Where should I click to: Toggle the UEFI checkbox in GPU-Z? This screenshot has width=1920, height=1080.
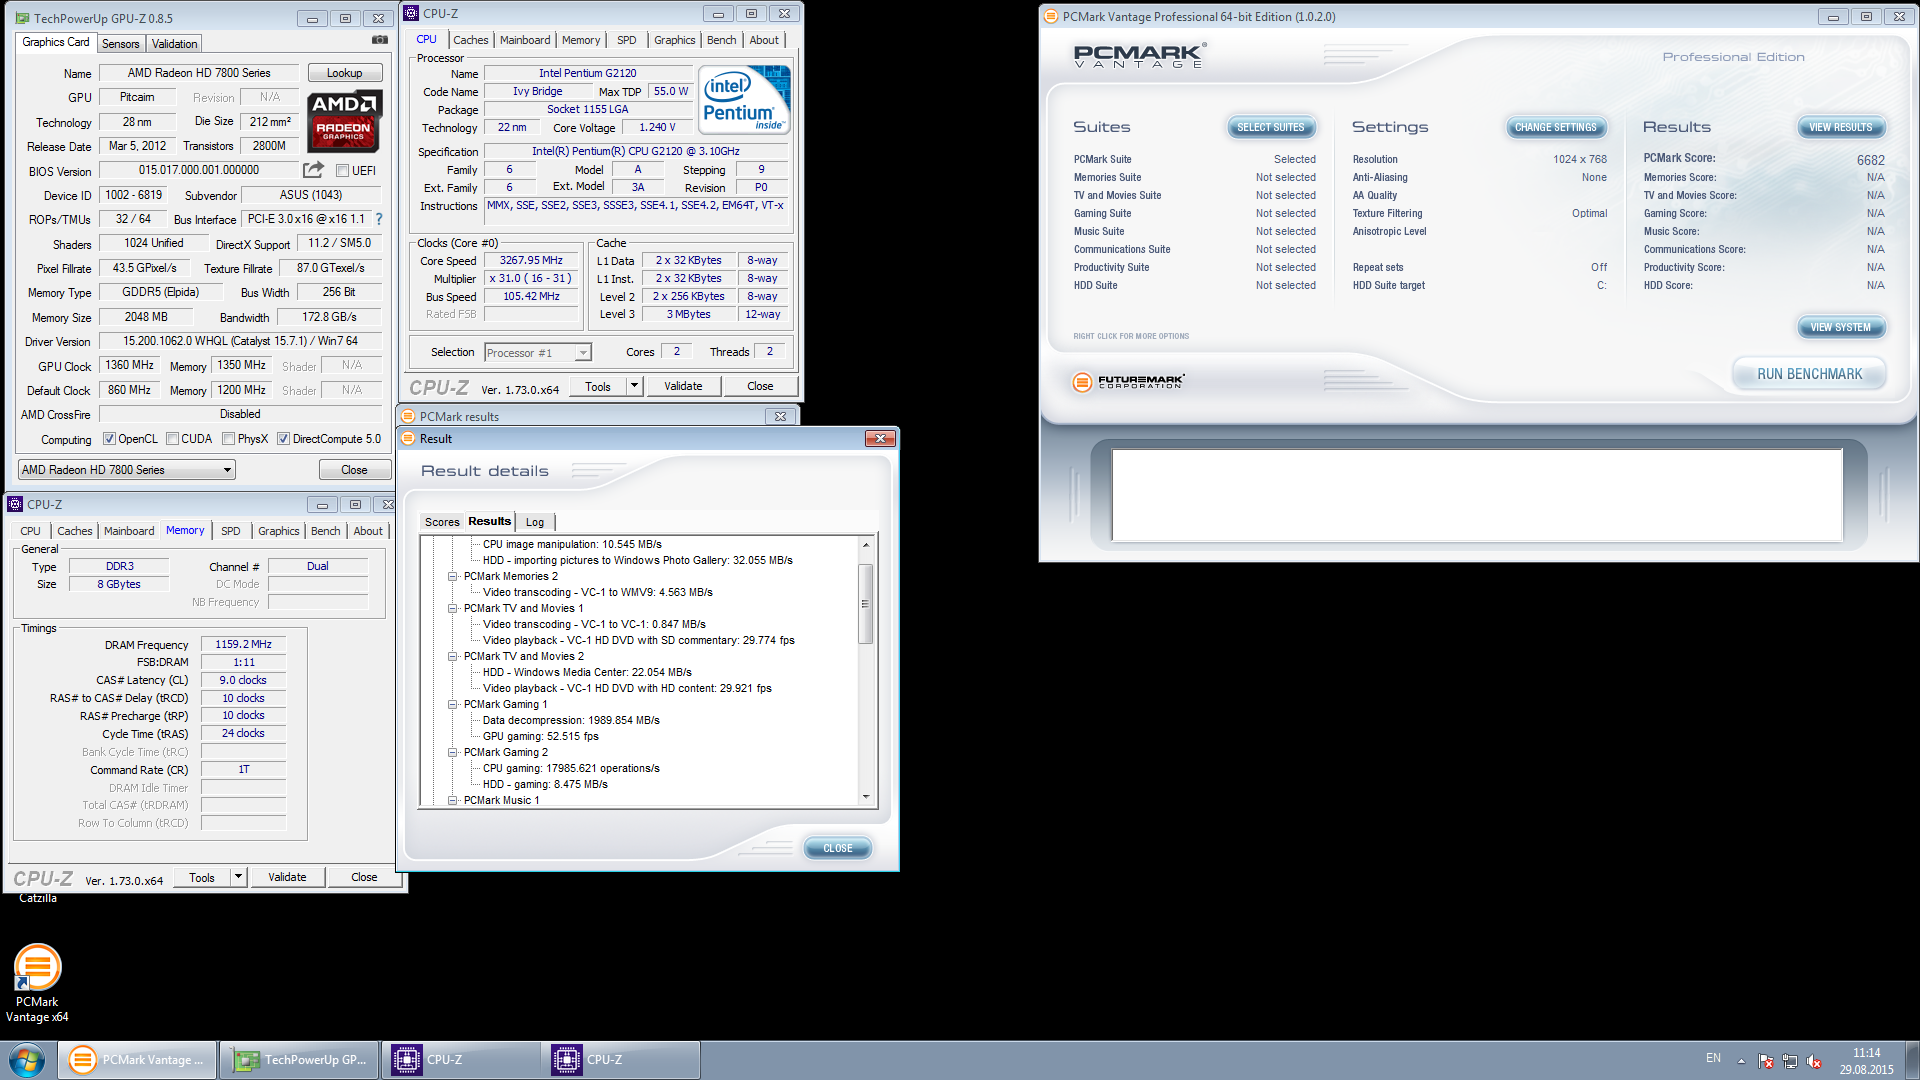click(342, 171)
